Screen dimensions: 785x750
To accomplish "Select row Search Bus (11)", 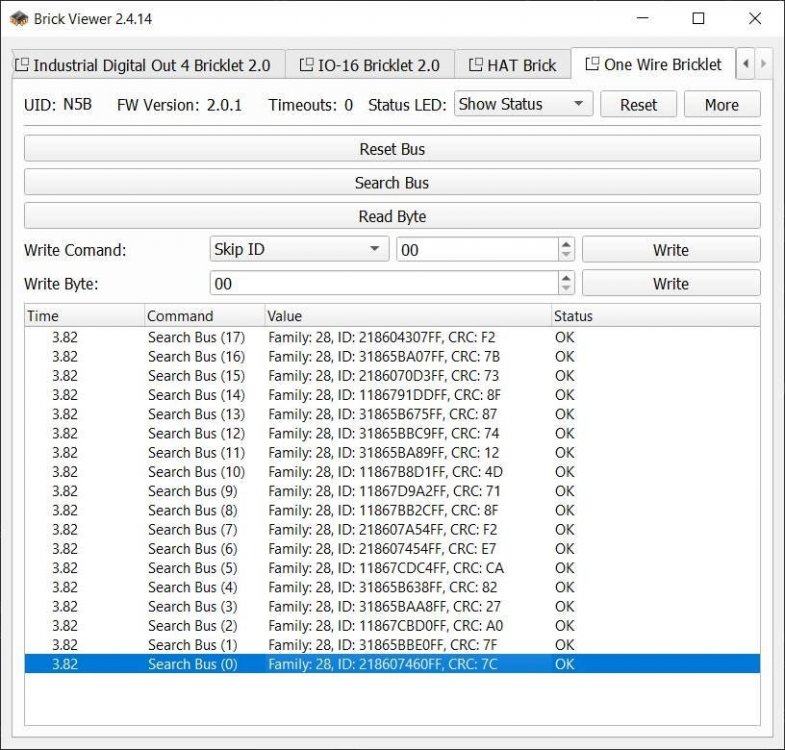I will (392, 452).
